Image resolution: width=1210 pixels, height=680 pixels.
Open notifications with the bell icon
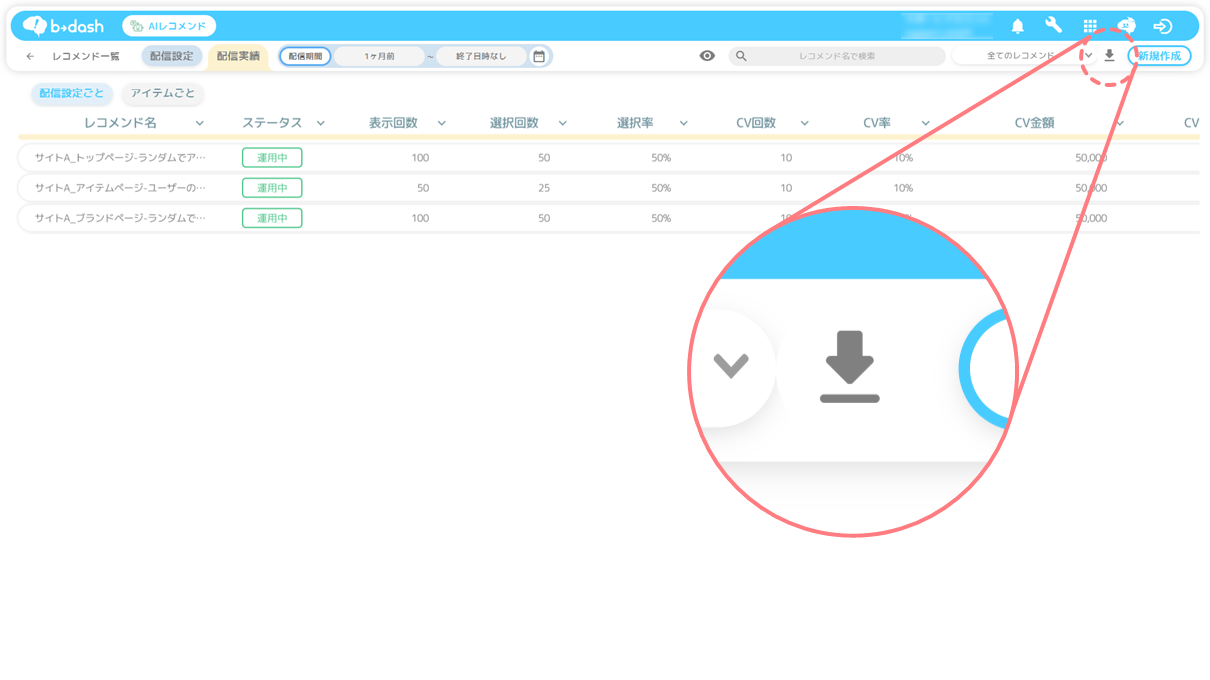[1018, 26]
